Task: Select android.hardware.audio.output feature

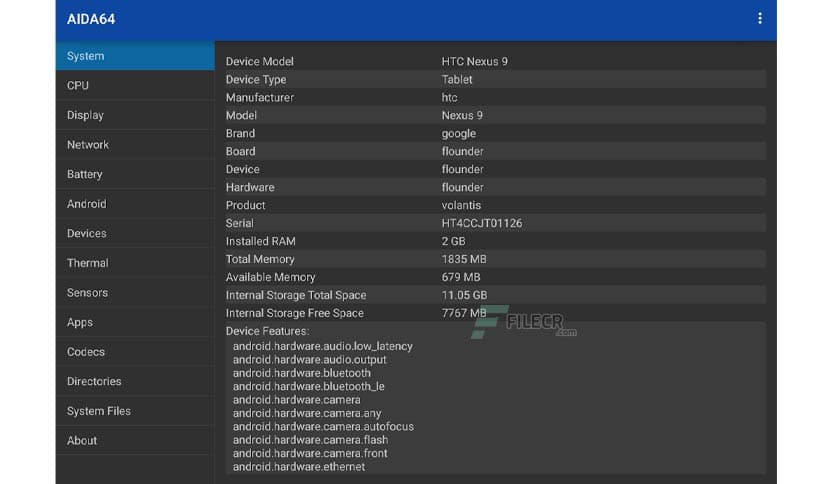Action: click(x=310, y=359)
